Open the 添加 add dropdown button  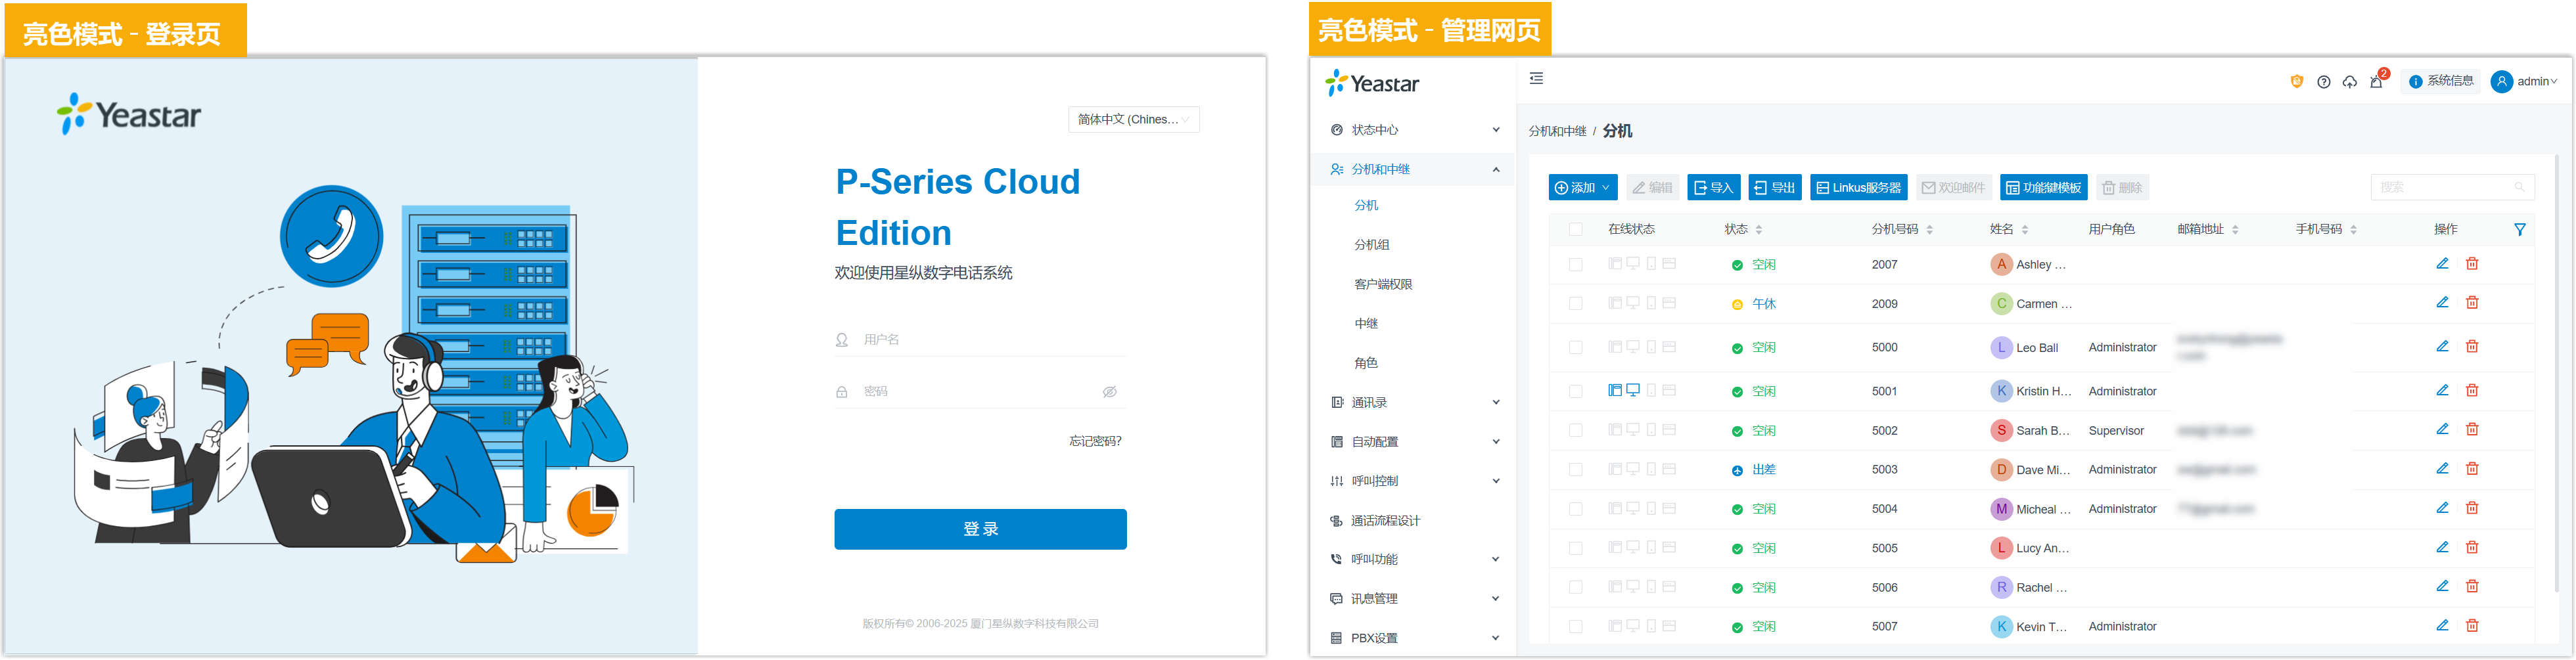pyautogui.click(x=1582, y=188)
